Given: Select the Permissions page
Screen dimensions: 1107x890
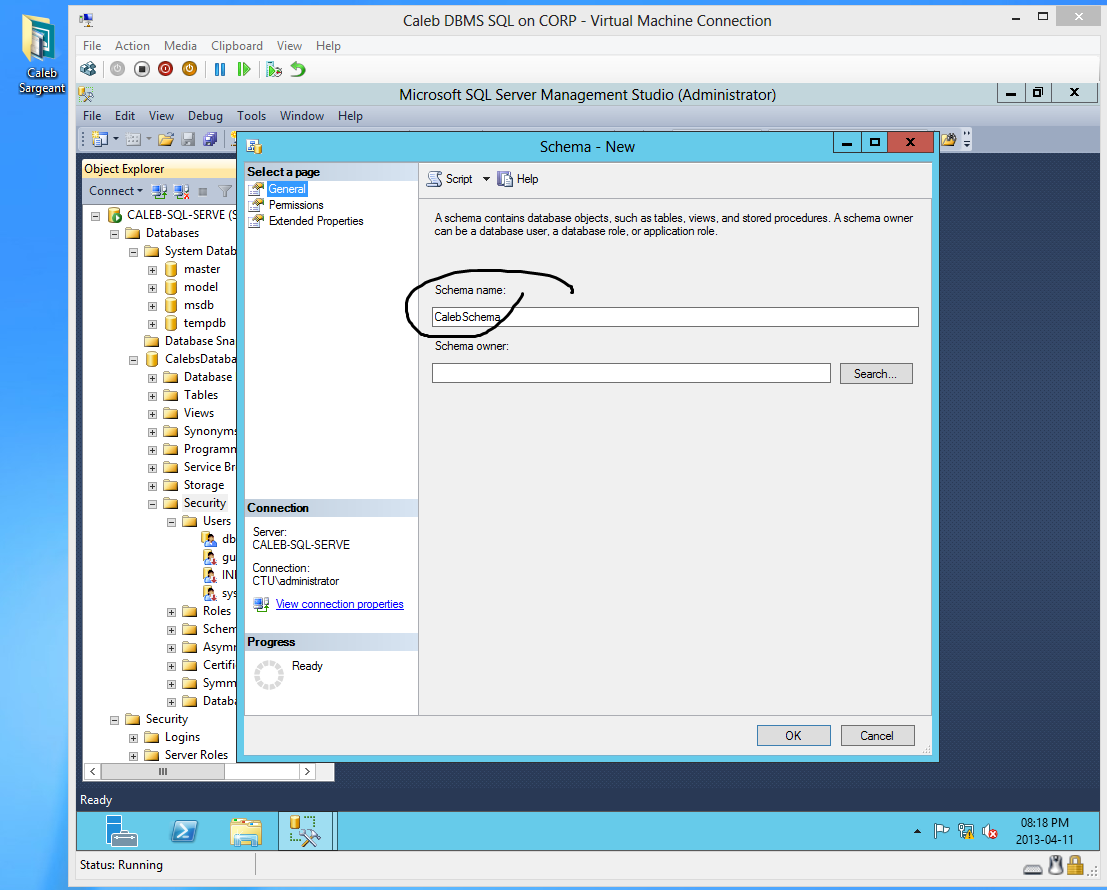Looking at the screenshot, I should [x=296, y=205].
